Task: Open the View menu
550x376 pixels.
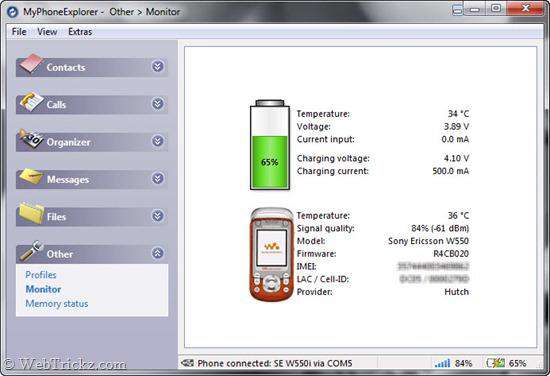Action: (x=47, y=32)
